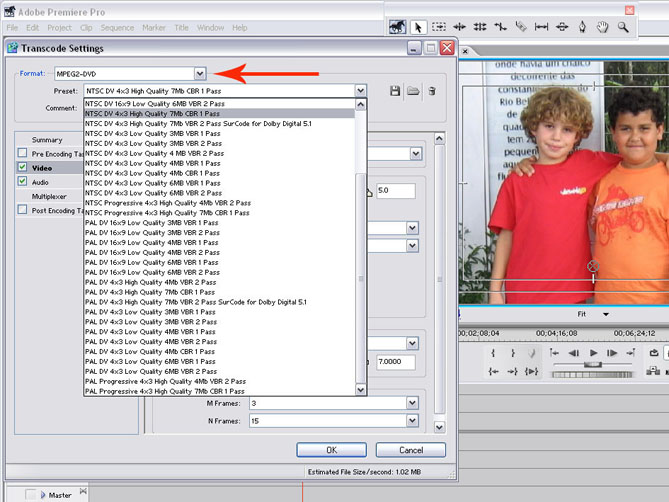This screenshot has height=502, width=669.
Task: Toggle the Audio checkbox
Action: (x=23, y=182)
